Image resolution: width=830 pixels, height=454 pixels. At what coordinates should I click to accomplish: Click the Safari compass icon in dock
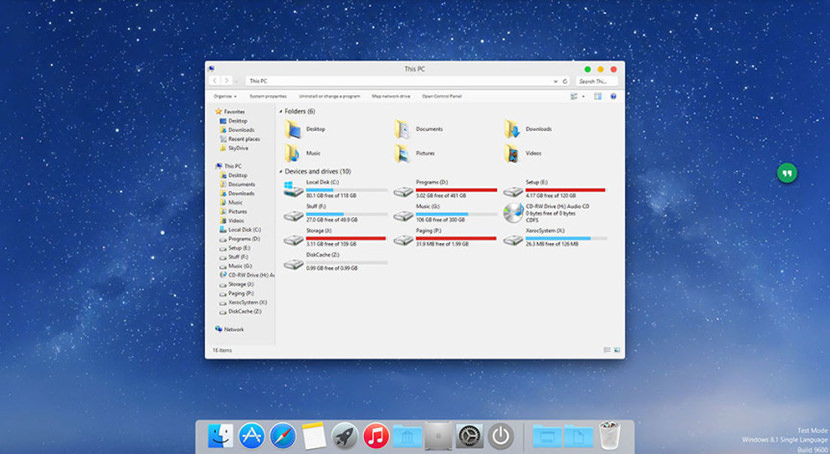(283, 435)
